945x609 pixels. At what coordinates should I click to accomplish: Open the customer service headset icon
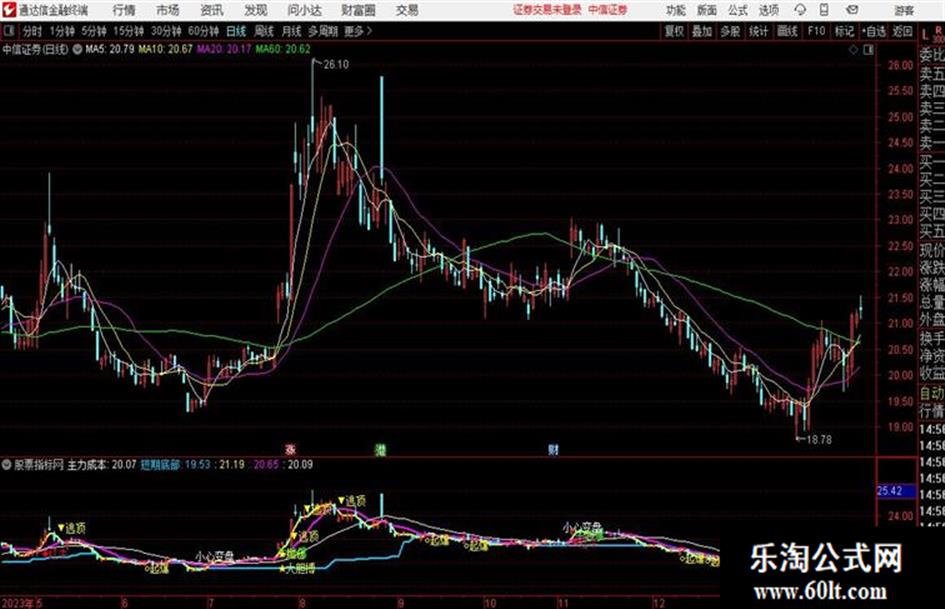tap(800, 10)
